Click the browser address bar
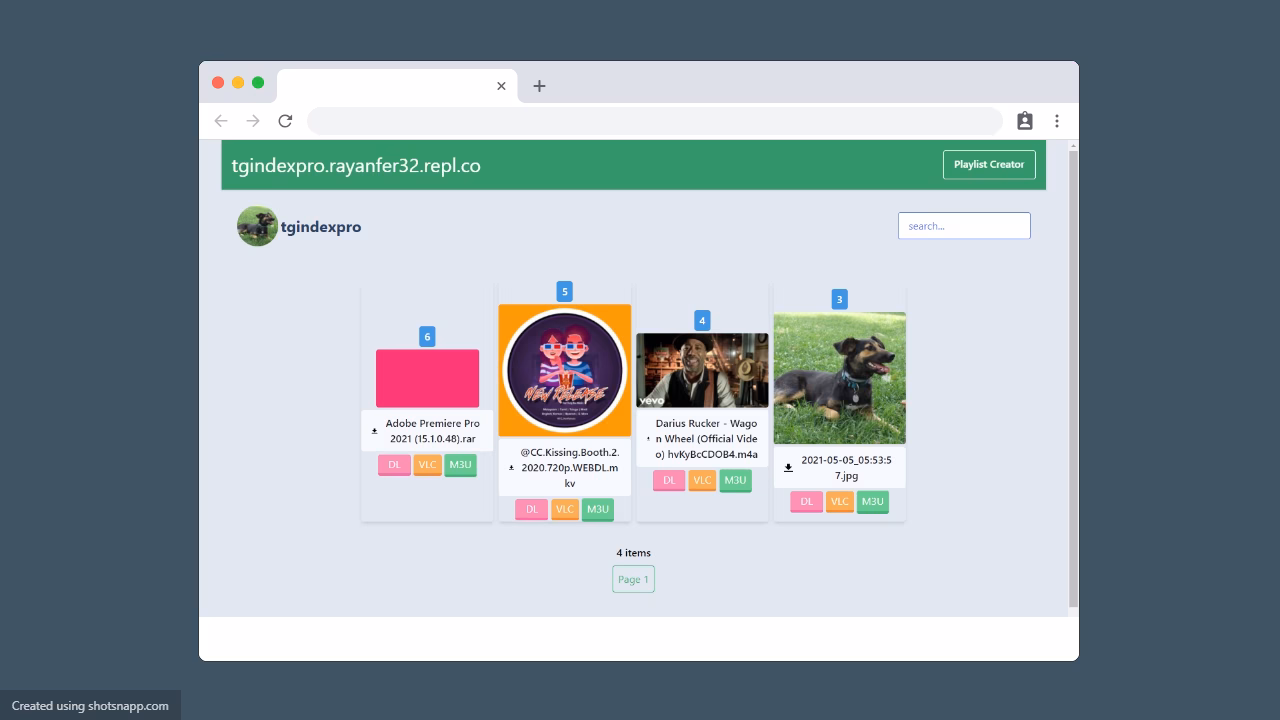Viewport: 1280px width, 720px height. pyautogui.click(x=654, y=121)
